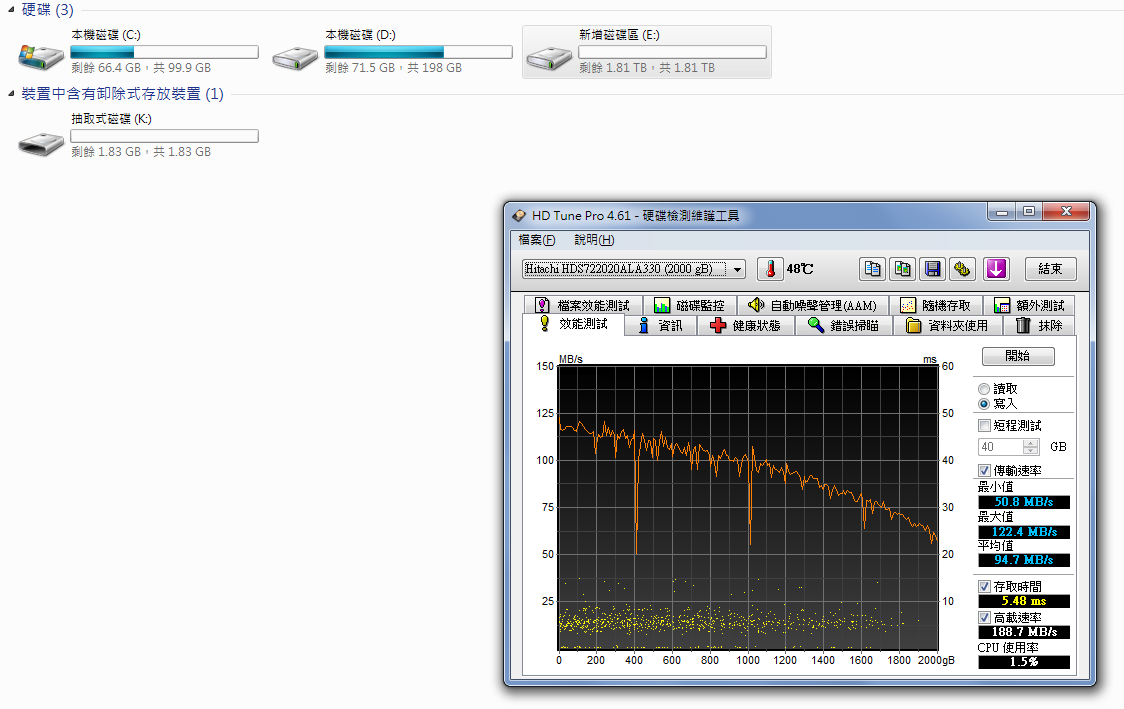Viewport: 1124px width, 709px height.
Task: Click the 48℃ temperature reading
Action: (800, 269)
